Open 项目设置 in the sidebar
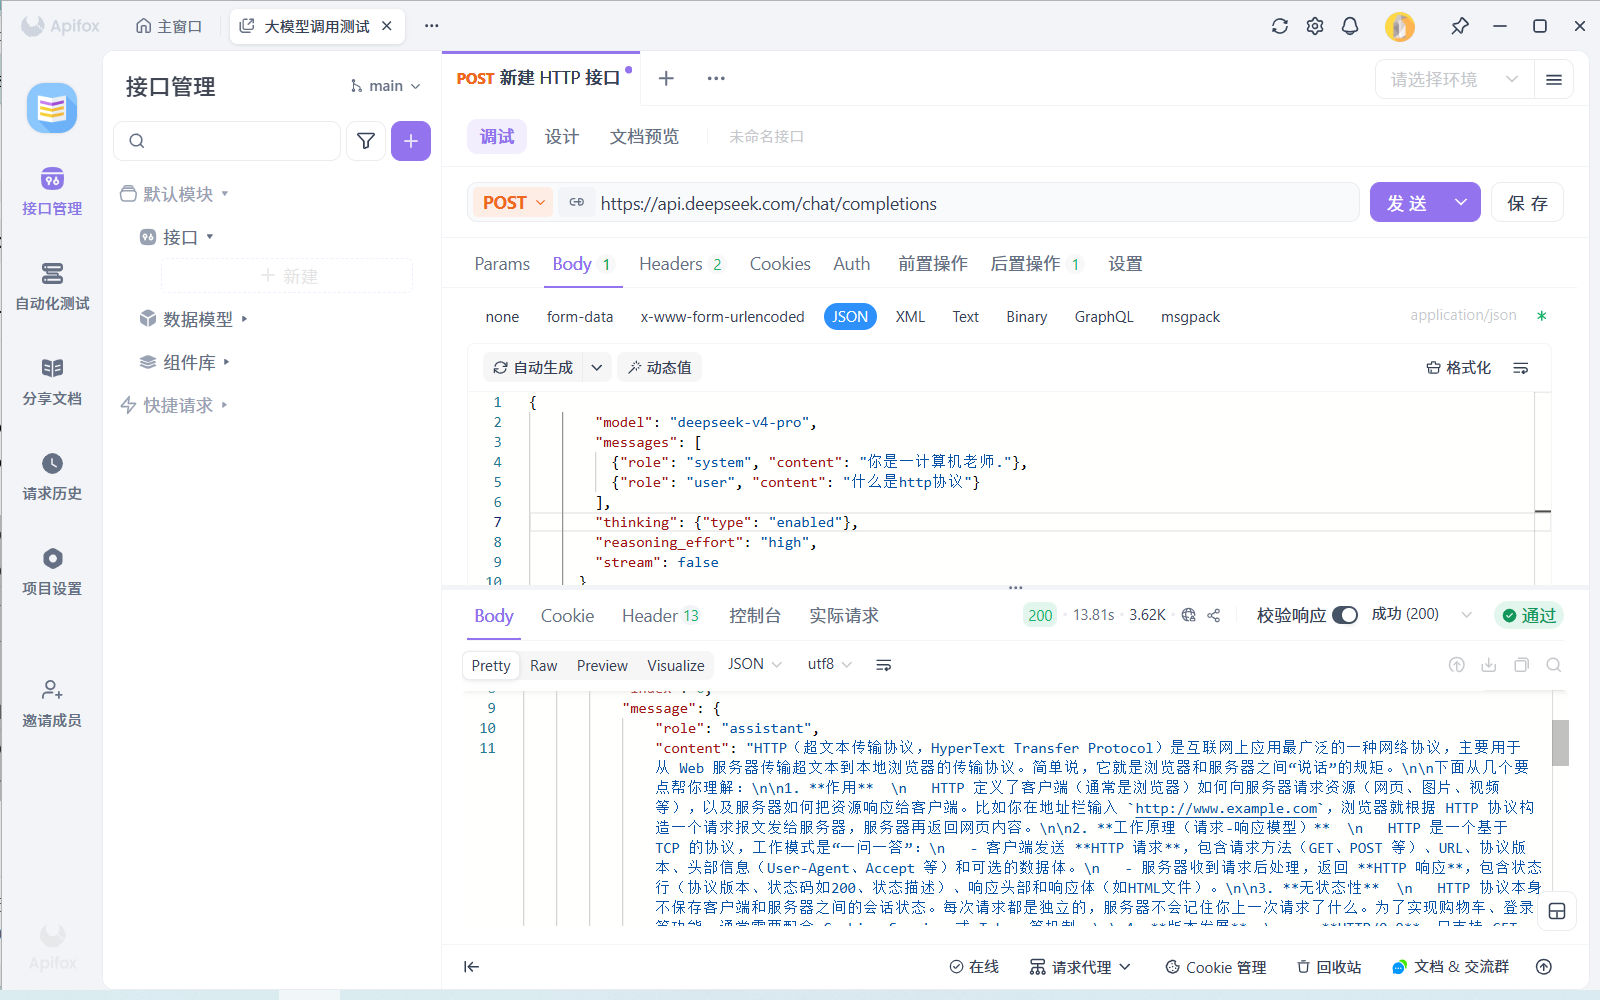 (52, 571)
